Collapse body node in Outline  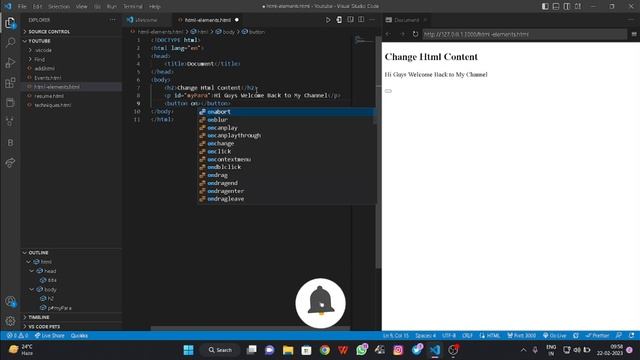(x=32, y=289)
